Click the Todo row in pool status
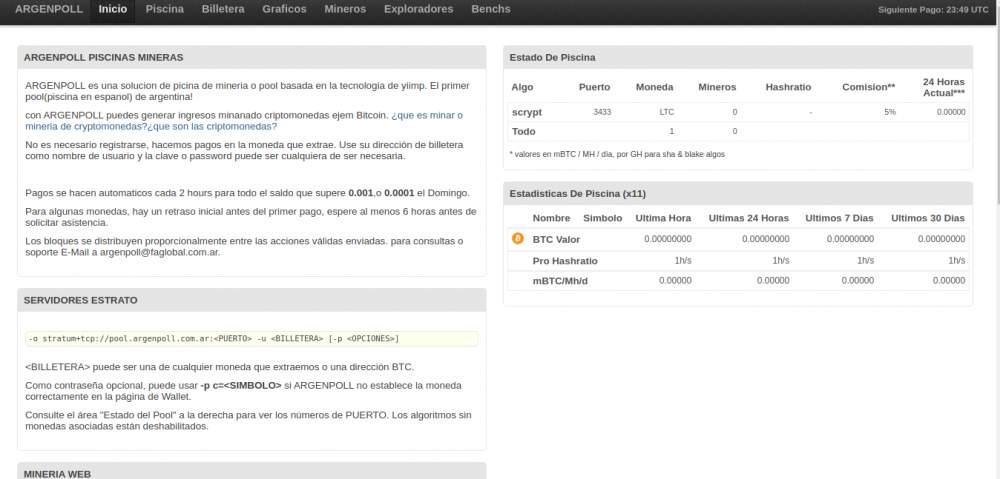1000x479 pixels. tap(524, 131)
